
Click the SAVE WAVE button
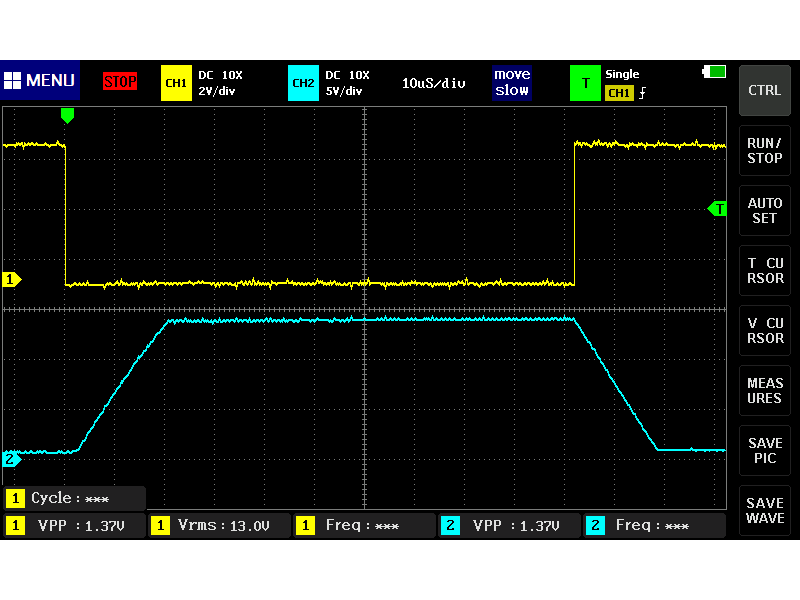765,511
